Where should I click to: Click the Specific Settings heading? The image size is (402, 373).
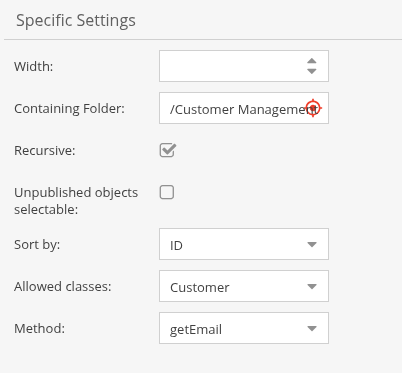pyautogui.click(x=76, y=21)
